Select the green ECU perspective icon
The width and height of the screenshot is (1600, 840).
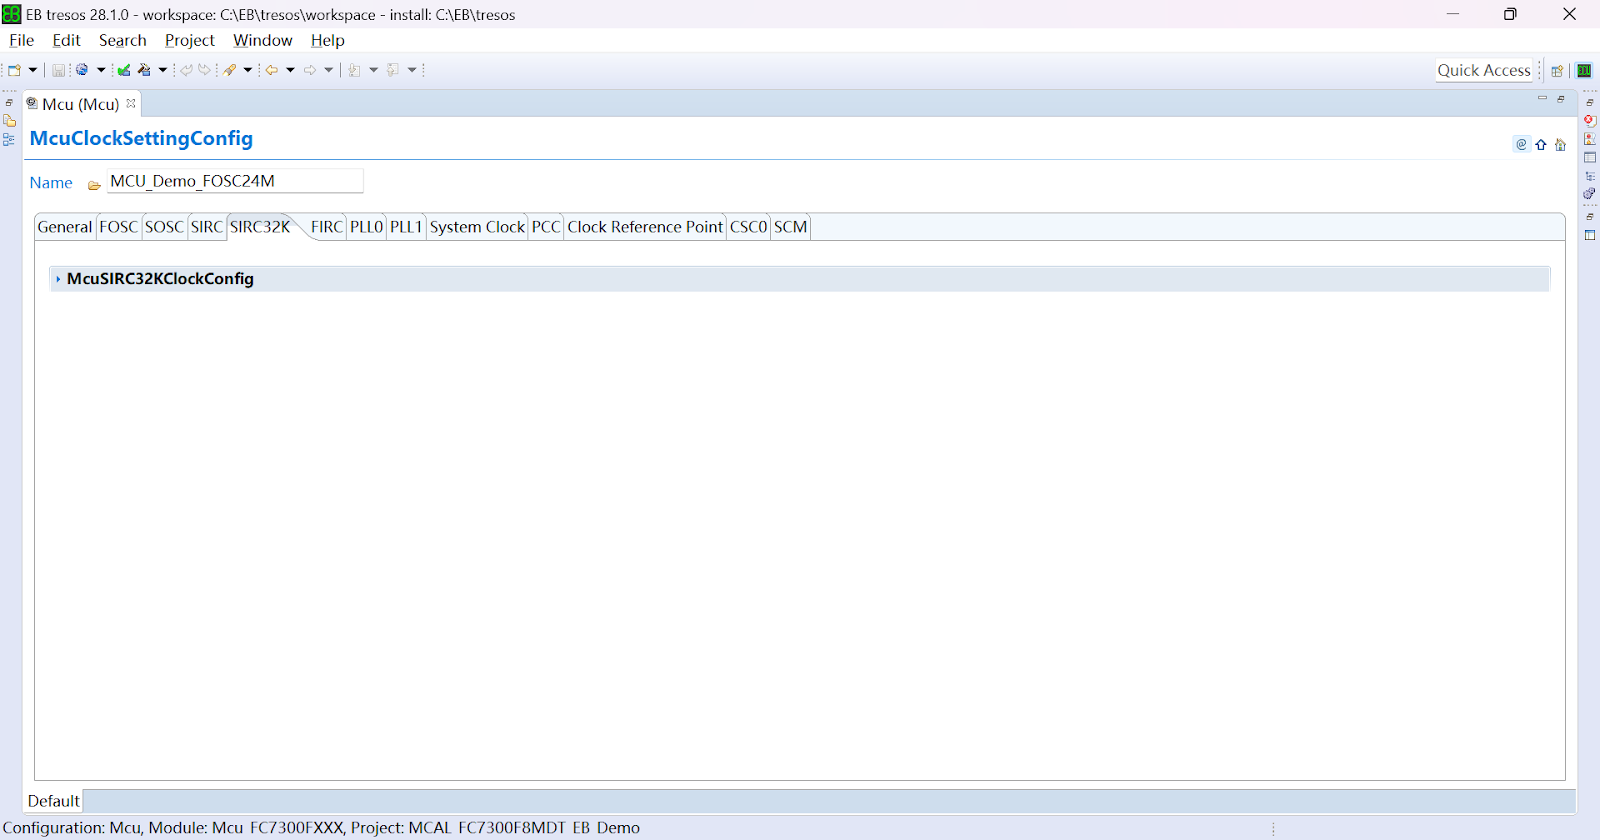click(1584, 71)
